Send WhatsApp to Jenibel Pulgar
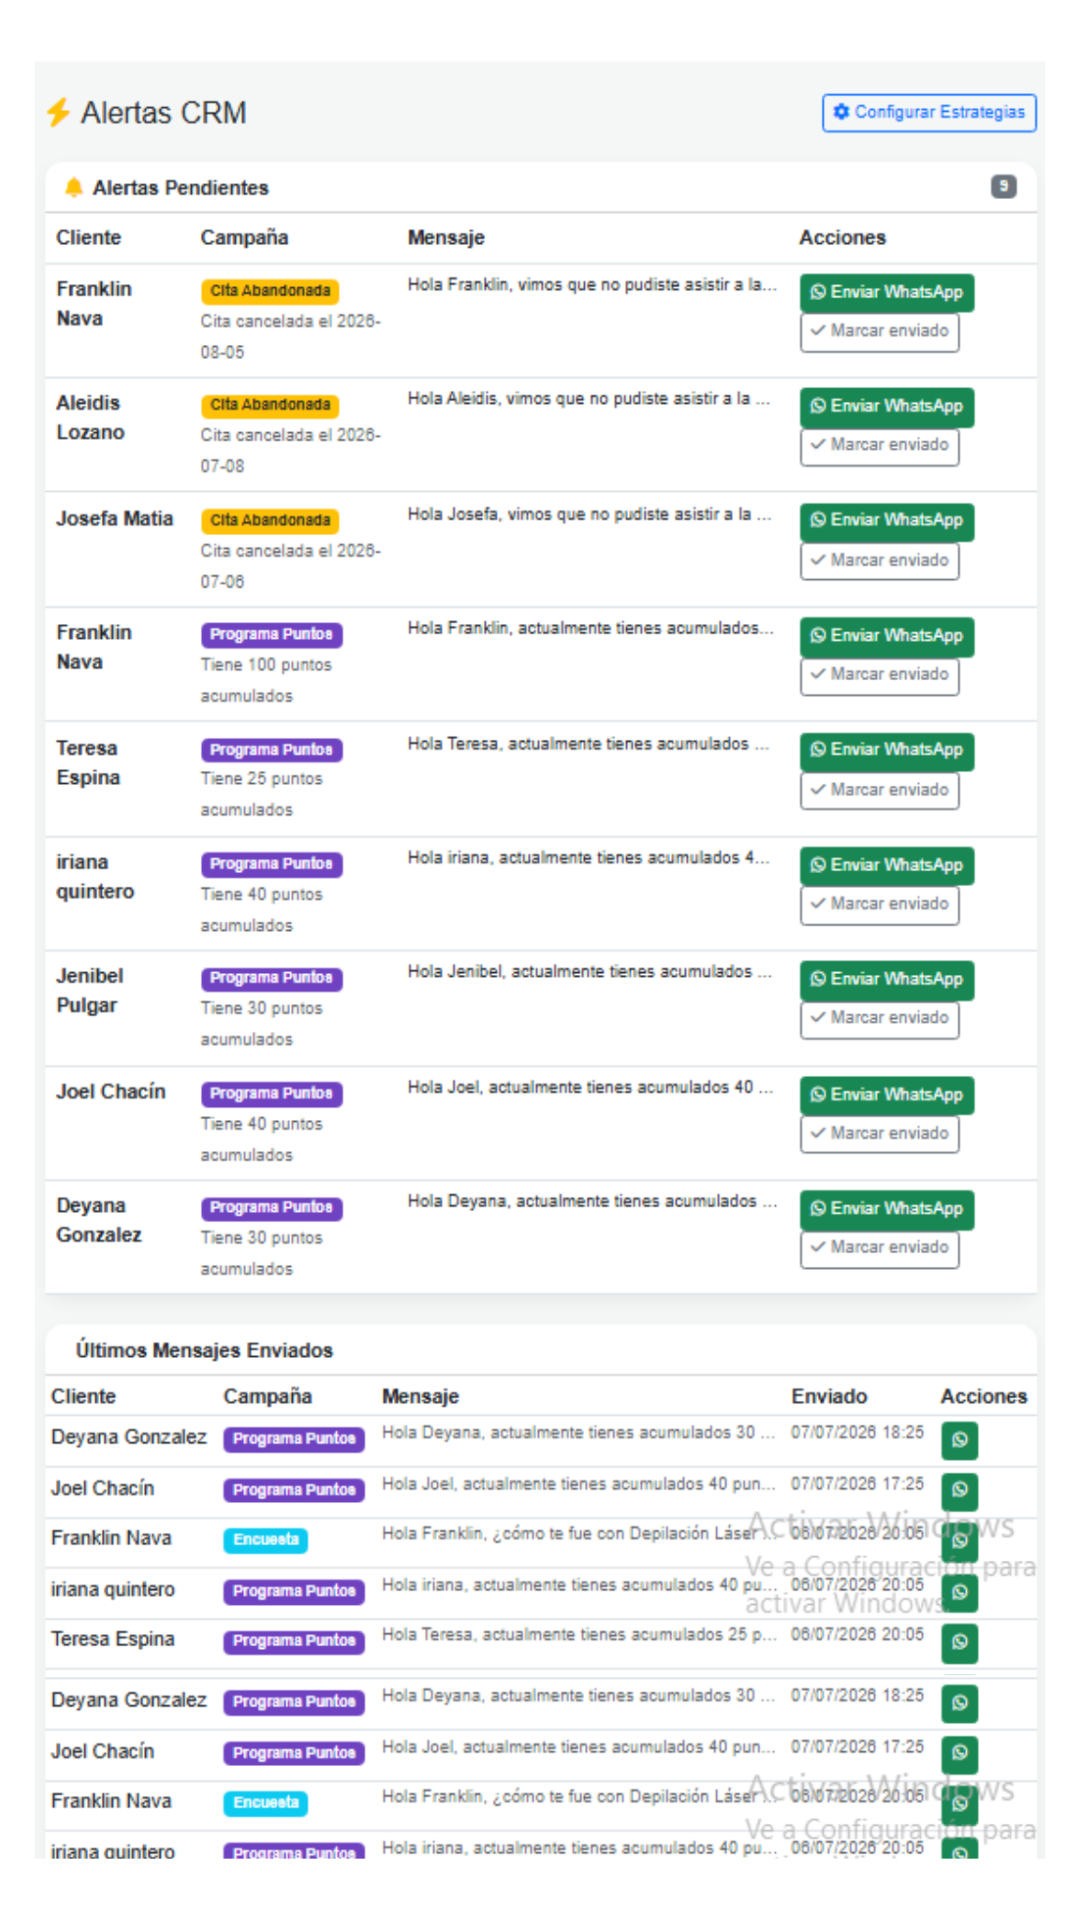This screenshot has width=1080, height=1920. coord(887,979)
